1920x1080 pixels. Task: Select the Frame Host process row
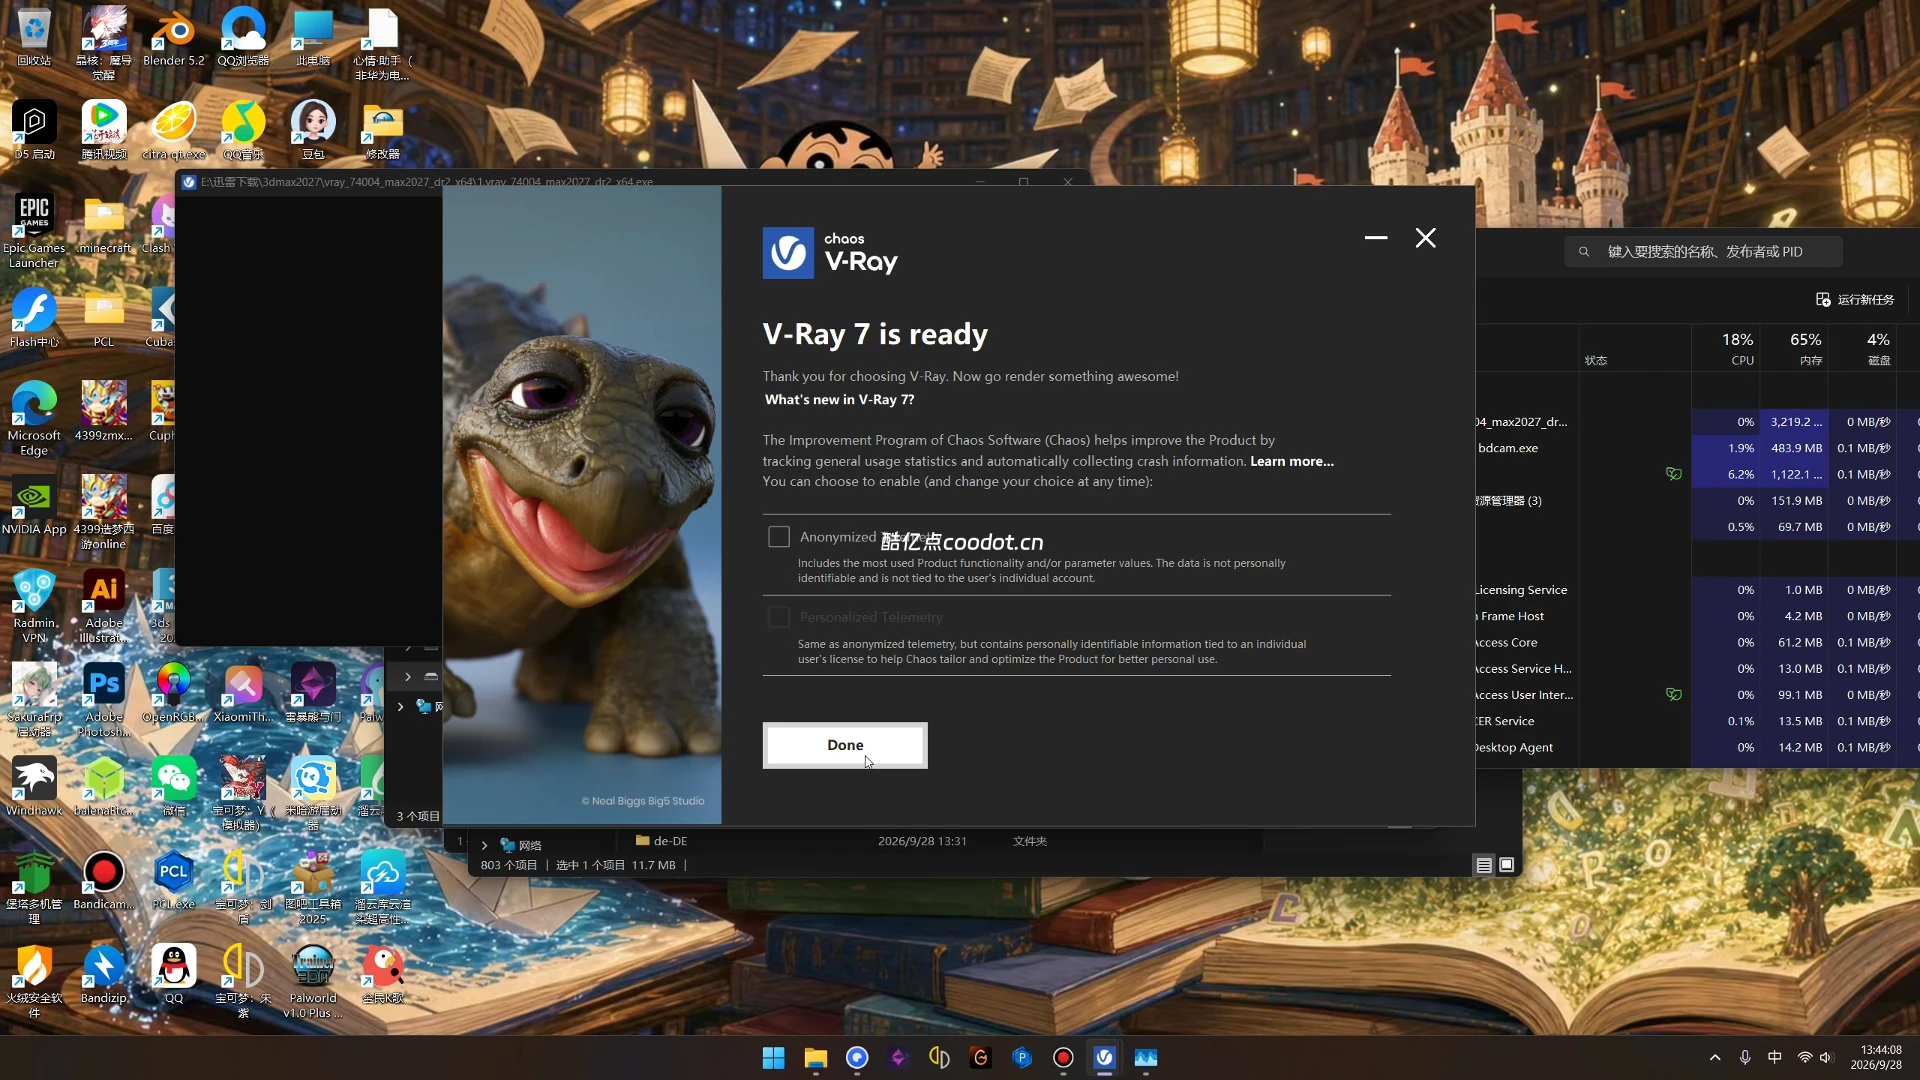(x=1697, y=616)
